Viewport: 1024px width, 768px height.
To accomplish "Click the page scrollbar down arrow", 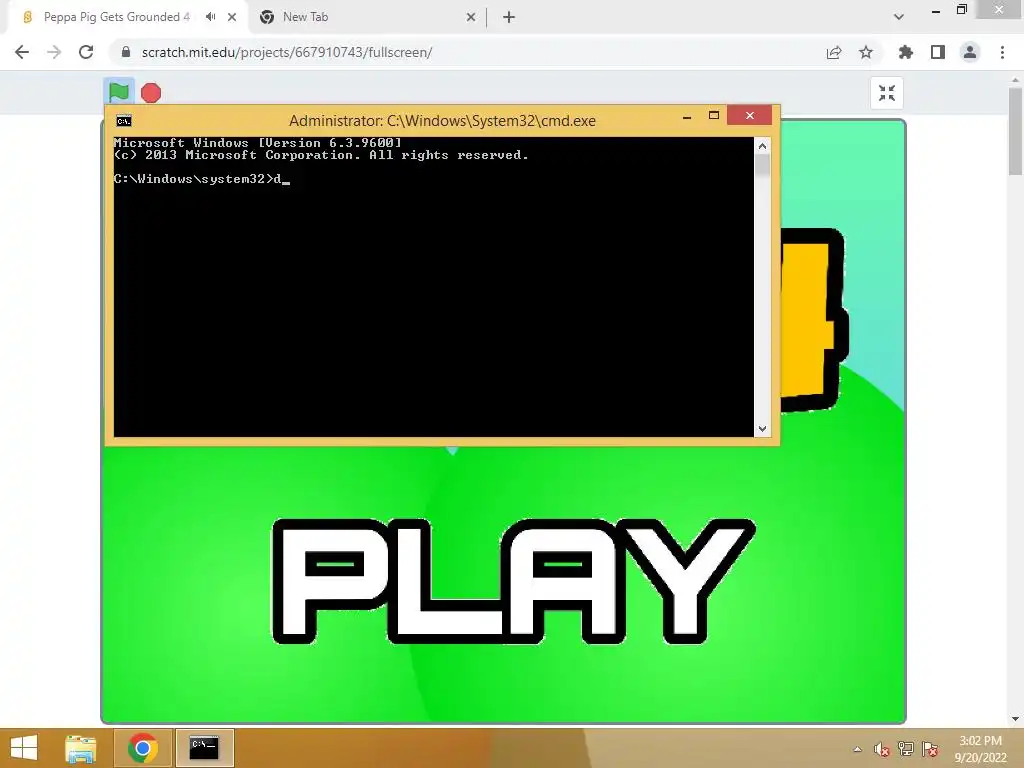I will (1015, 719).
